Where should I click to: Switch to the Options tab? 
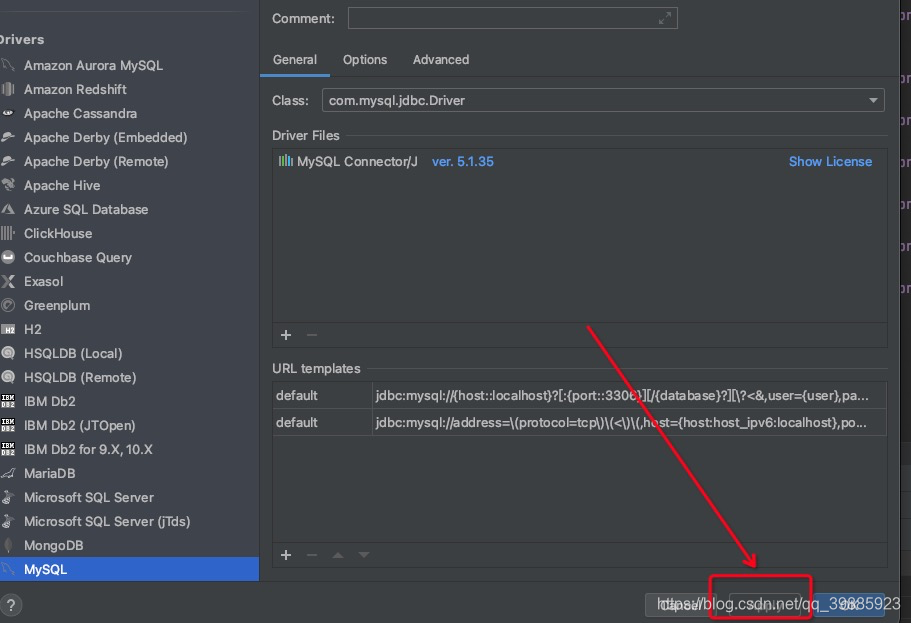point(365,60)
